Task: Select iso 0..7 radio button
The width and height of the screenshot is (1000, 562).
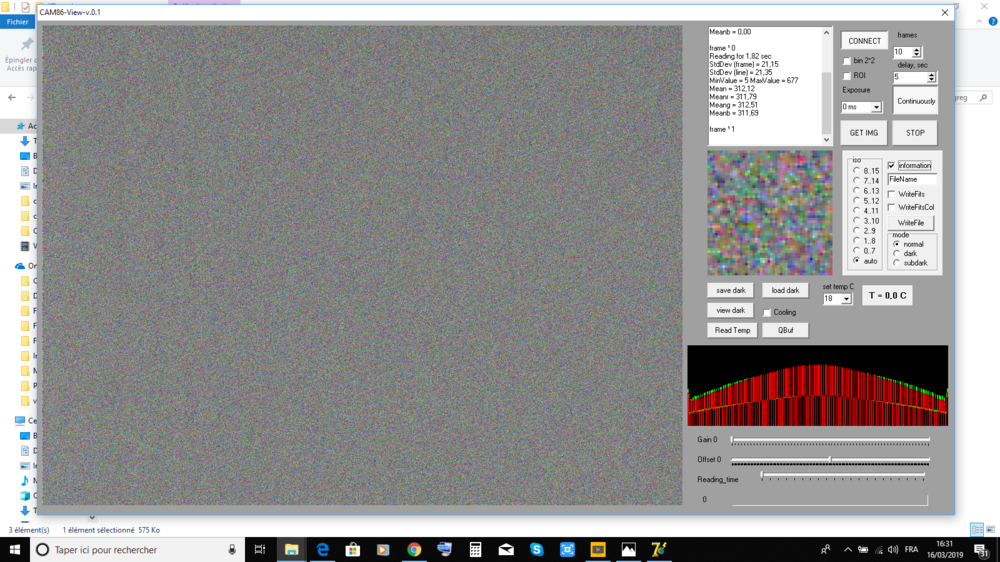Action: tap(857, 251)
